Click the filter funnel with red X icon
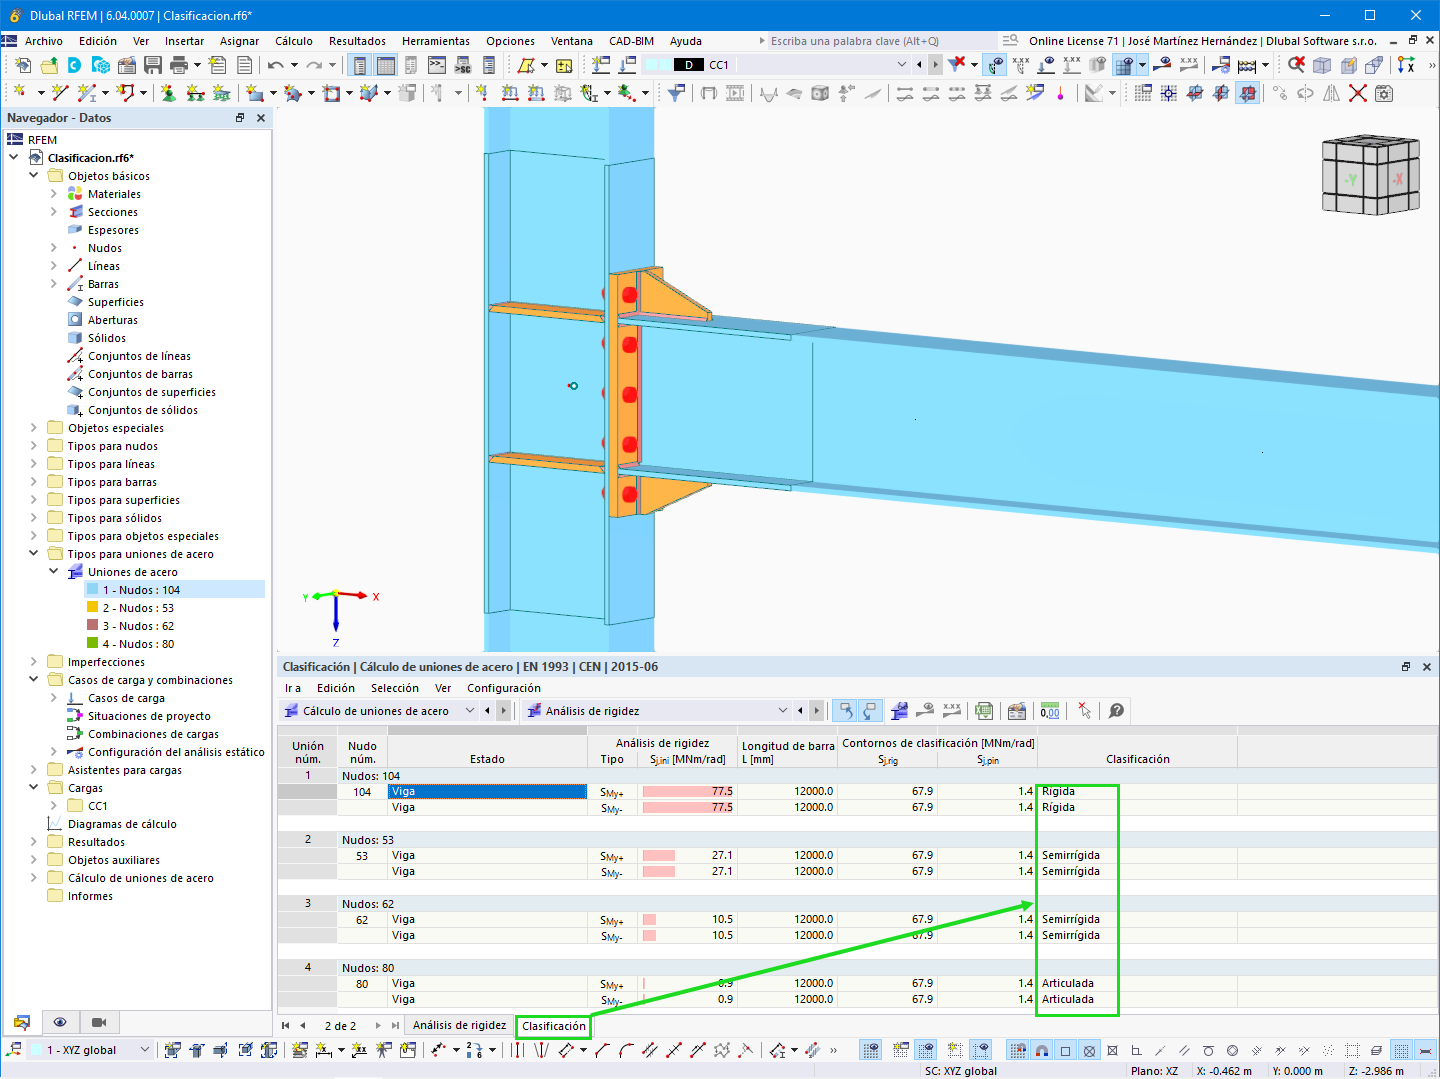Image resolution: width=1440 pixels, height=1079 pixels. 957,64
